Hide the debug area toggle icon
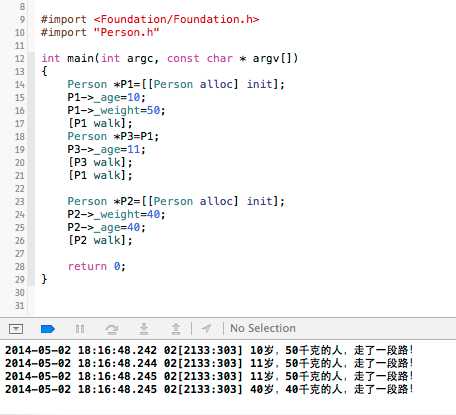 click(16, 329)
